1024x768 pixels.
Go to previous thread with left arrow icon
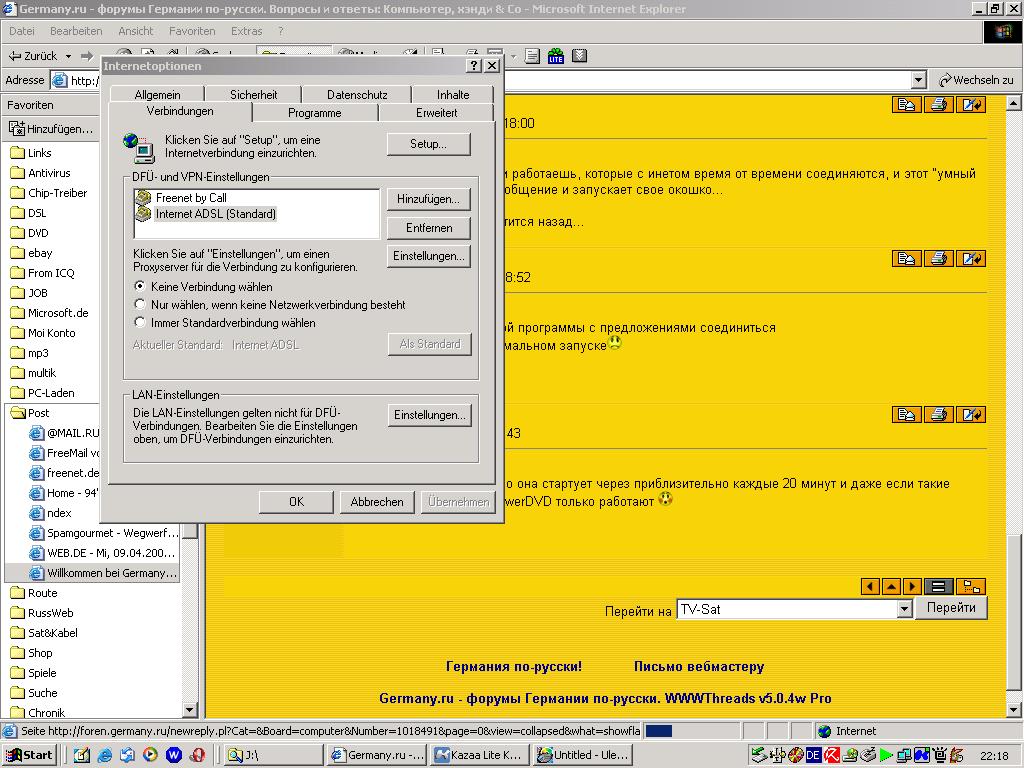(870, 586)
